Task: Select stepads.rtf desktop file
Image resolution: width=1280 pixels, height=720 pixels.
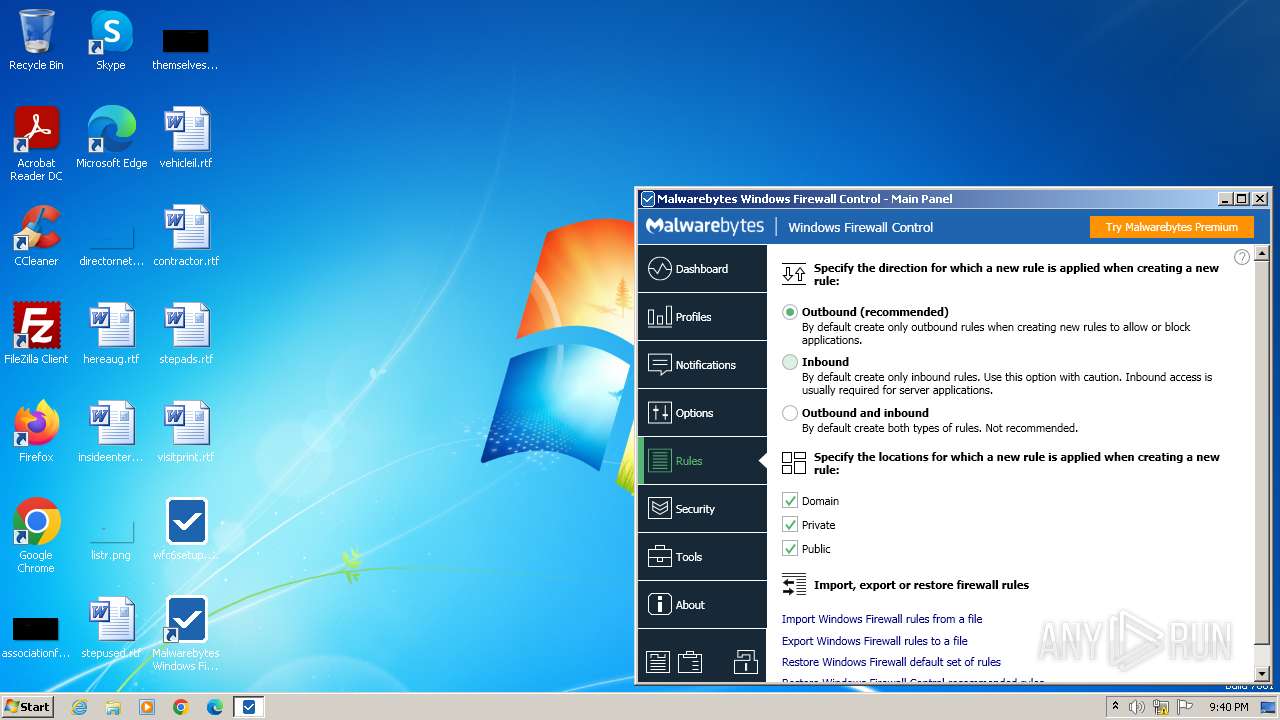Action: pos(186,334)
